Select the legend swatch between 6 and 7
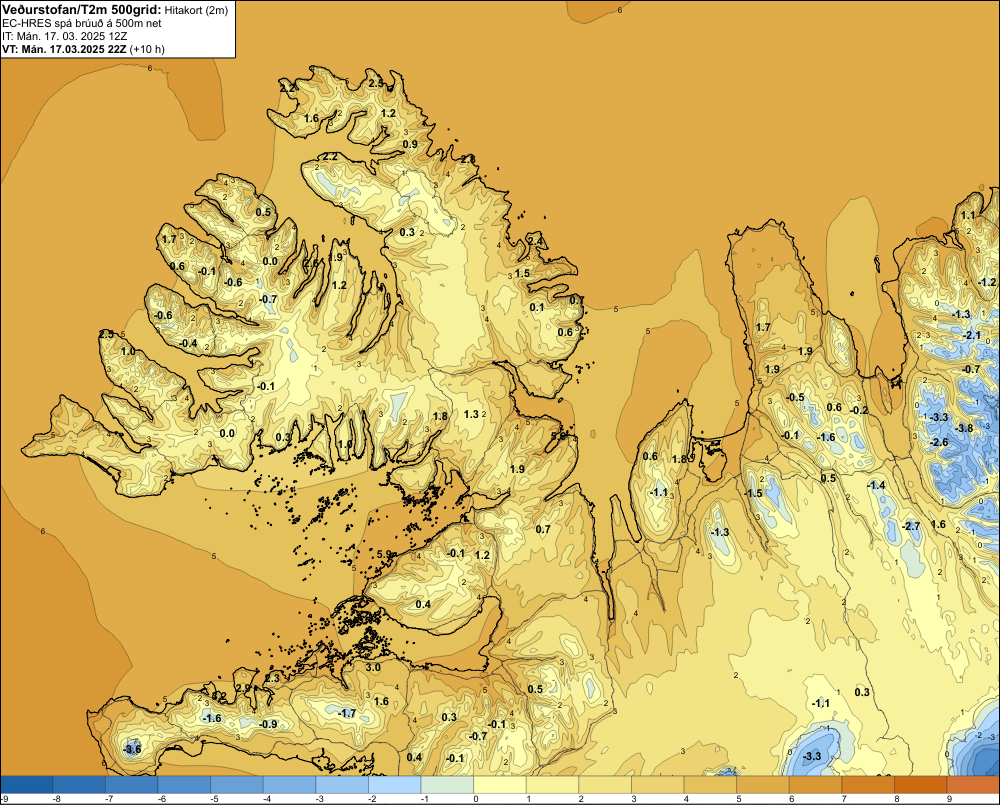 click(x=815, y=785)
